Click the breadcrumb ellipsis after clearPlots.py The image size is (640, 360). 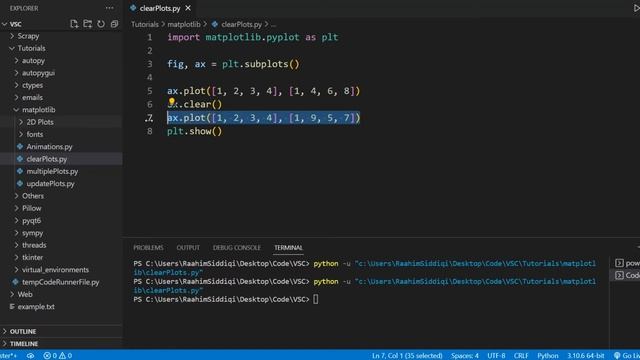tap(273, 25)
